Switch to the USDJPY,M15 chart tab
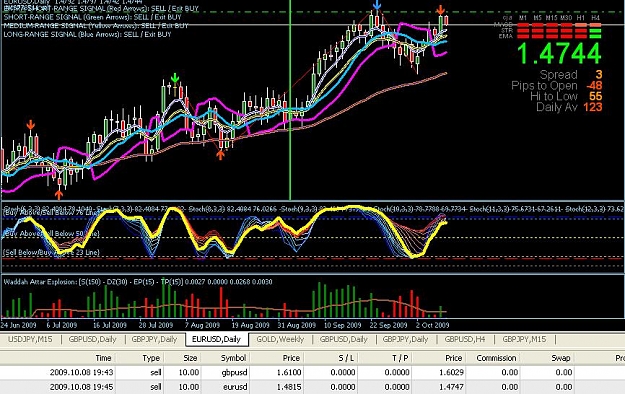 30,339
